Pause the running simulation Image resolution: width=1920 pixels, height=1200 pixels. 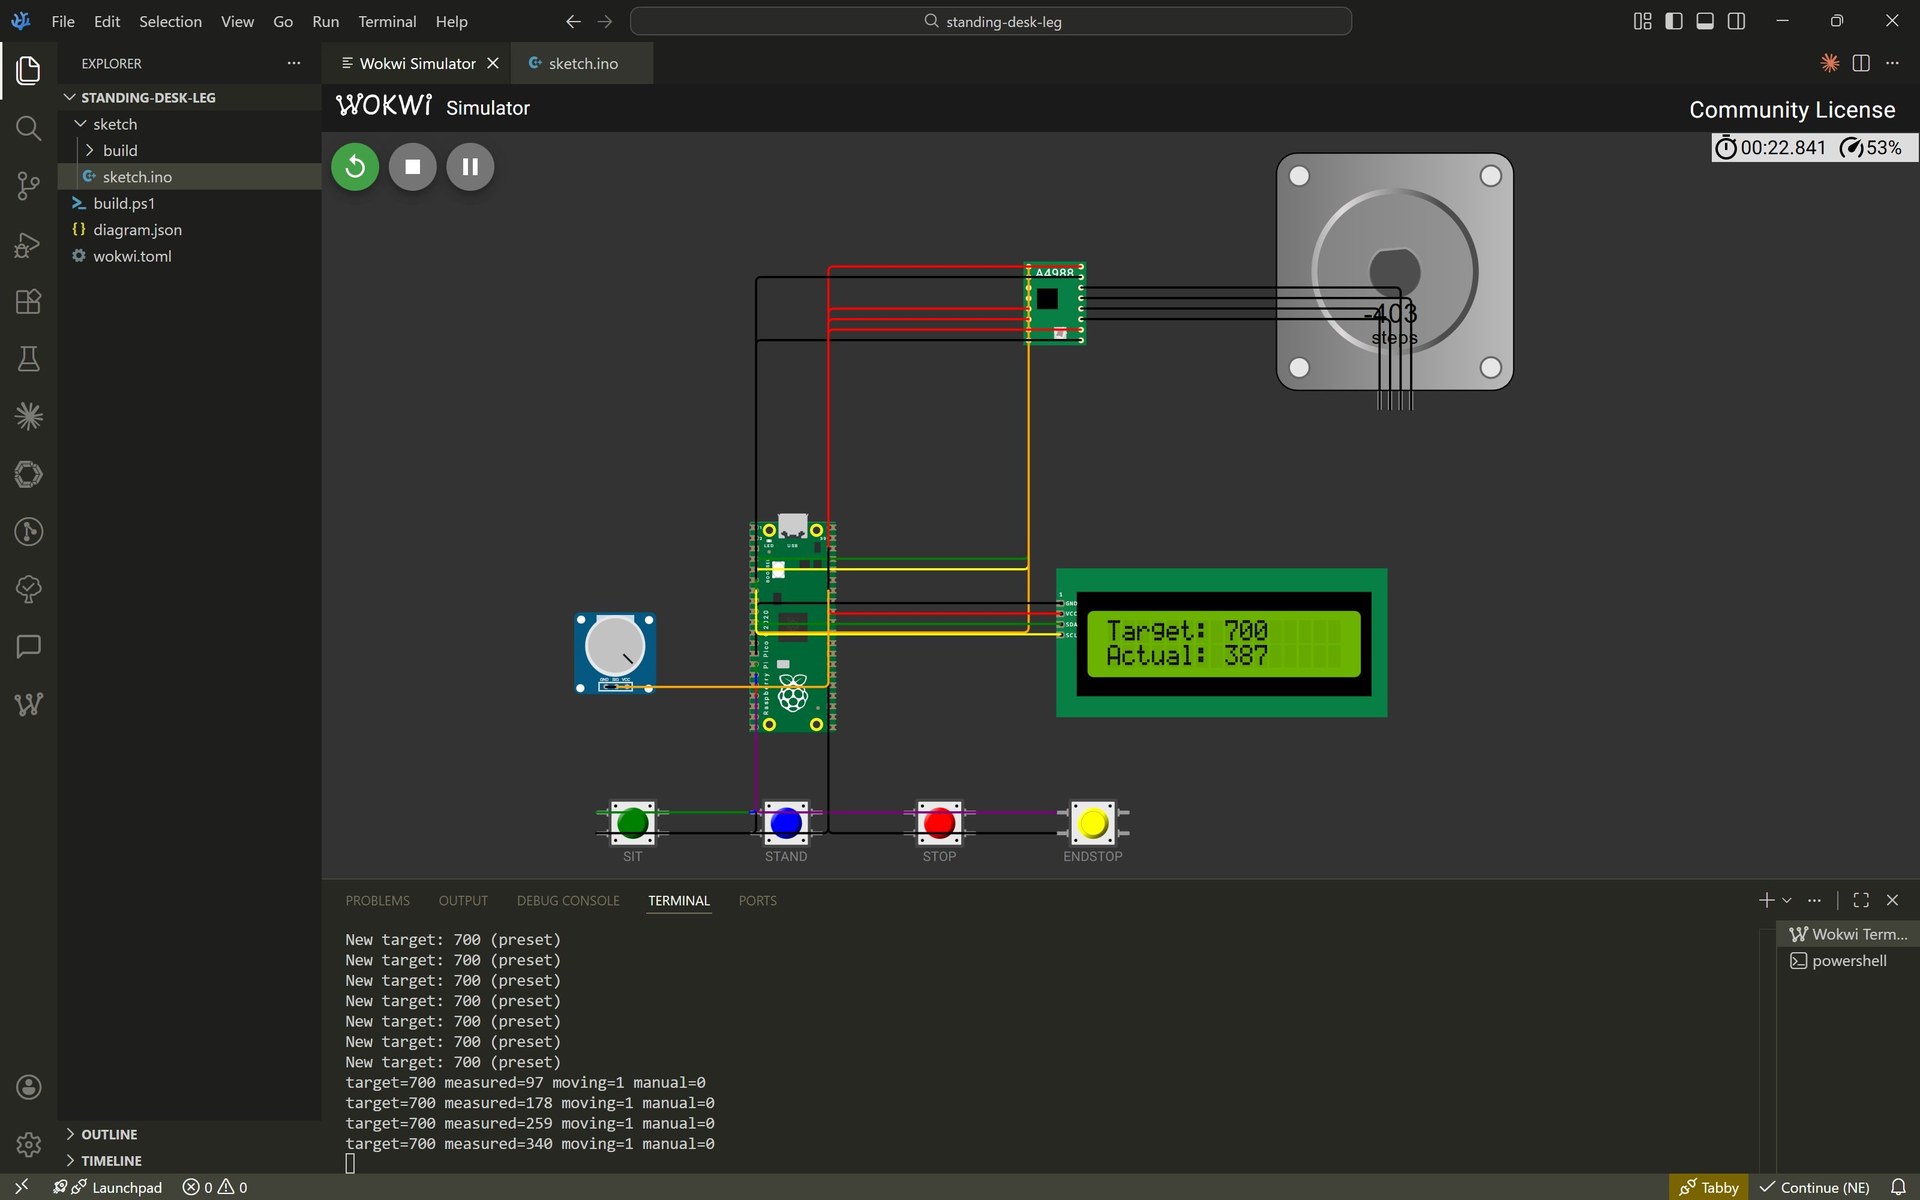[469, 166]
